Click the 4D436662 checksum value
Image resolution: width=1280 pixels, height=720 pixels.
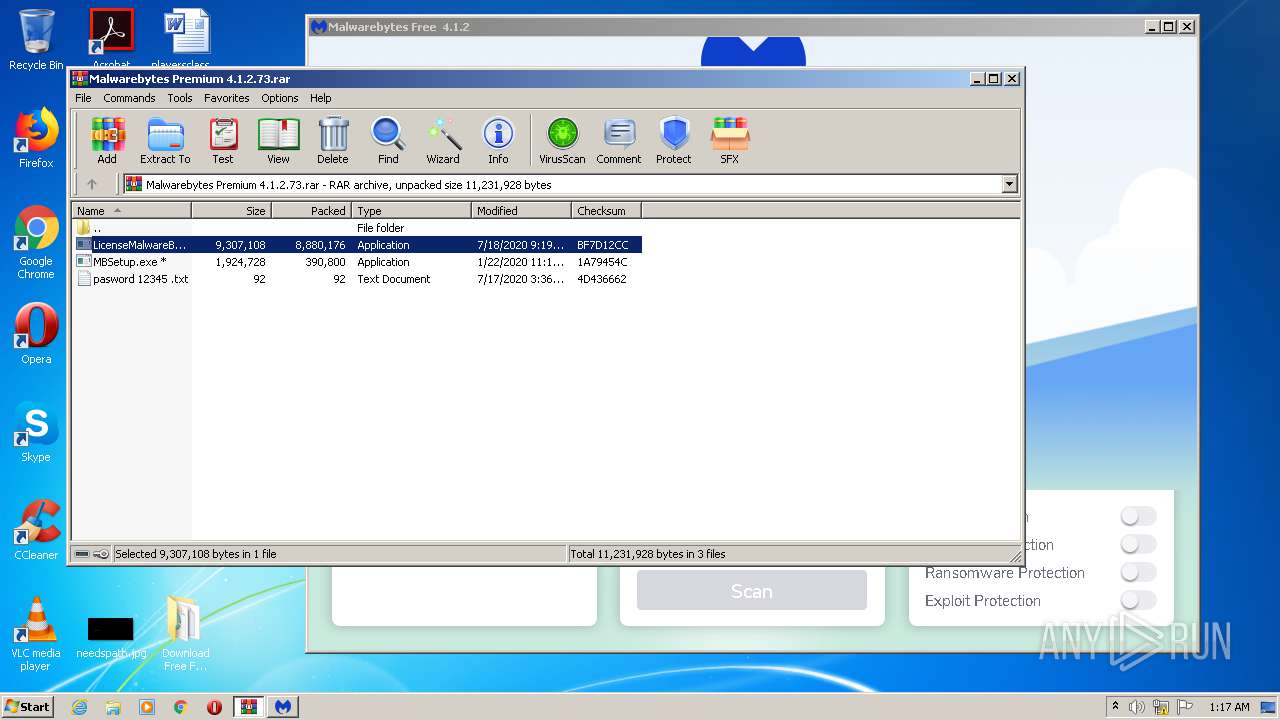tap(602, 279)
